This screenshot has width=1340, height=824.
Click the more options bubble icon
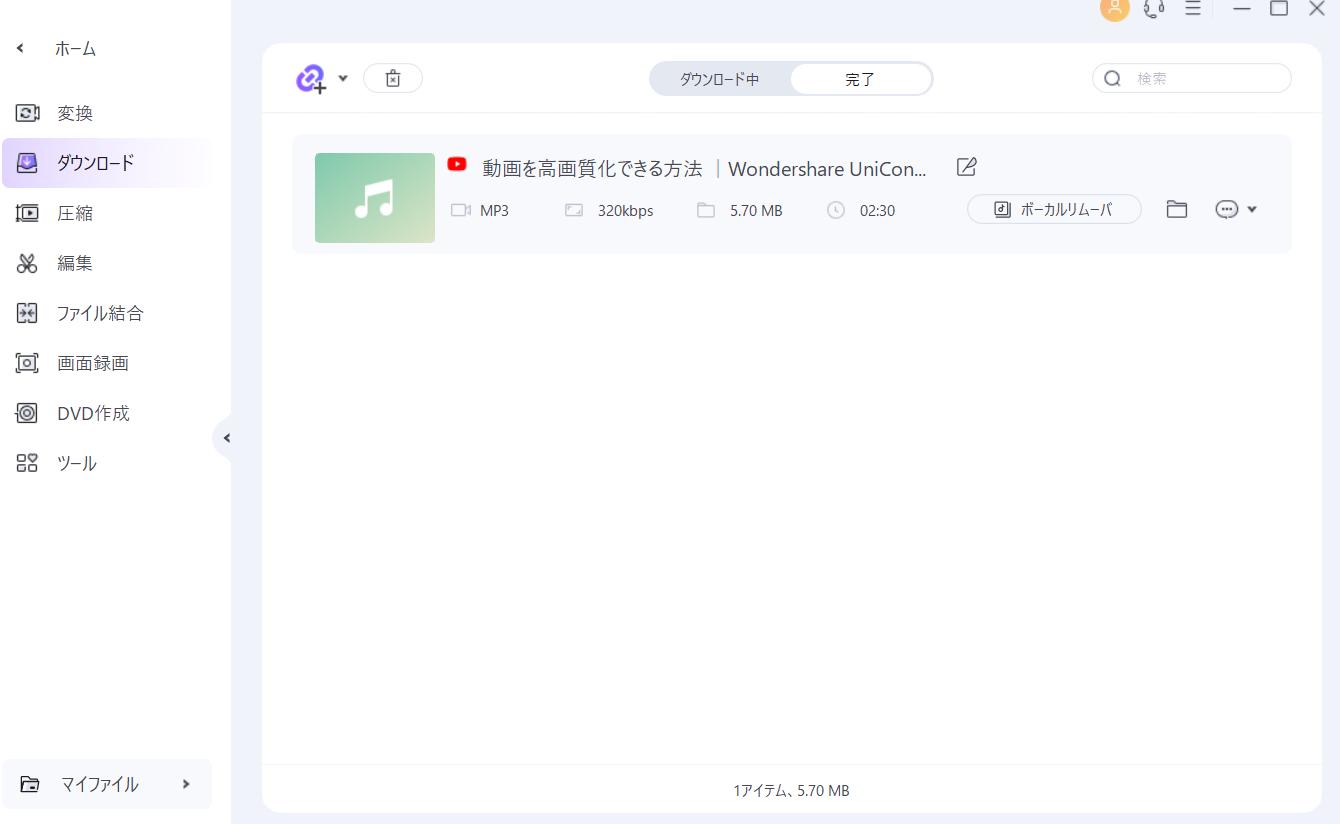coord(1227,209)
